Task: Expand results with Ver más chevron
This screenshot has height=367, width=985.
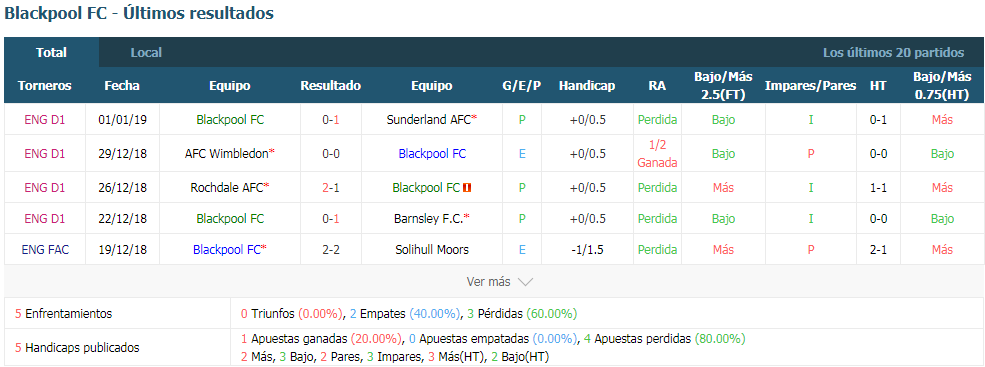Action: tap(499, 282)
